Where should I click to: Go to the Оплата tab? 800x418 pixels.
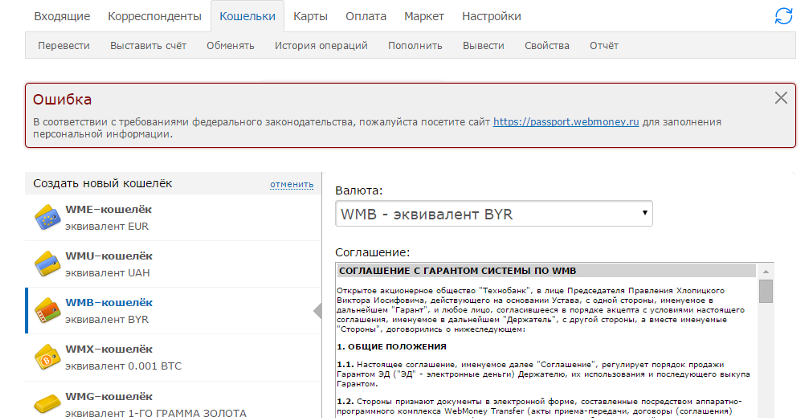[x=366, y=16]
